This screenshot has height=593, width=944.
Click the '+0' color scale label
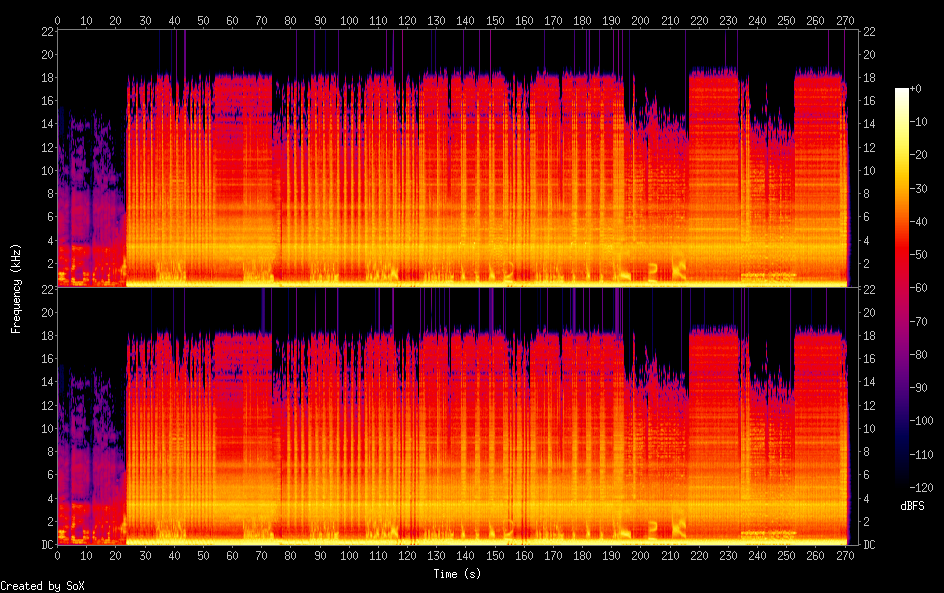[x=915, y=88]
